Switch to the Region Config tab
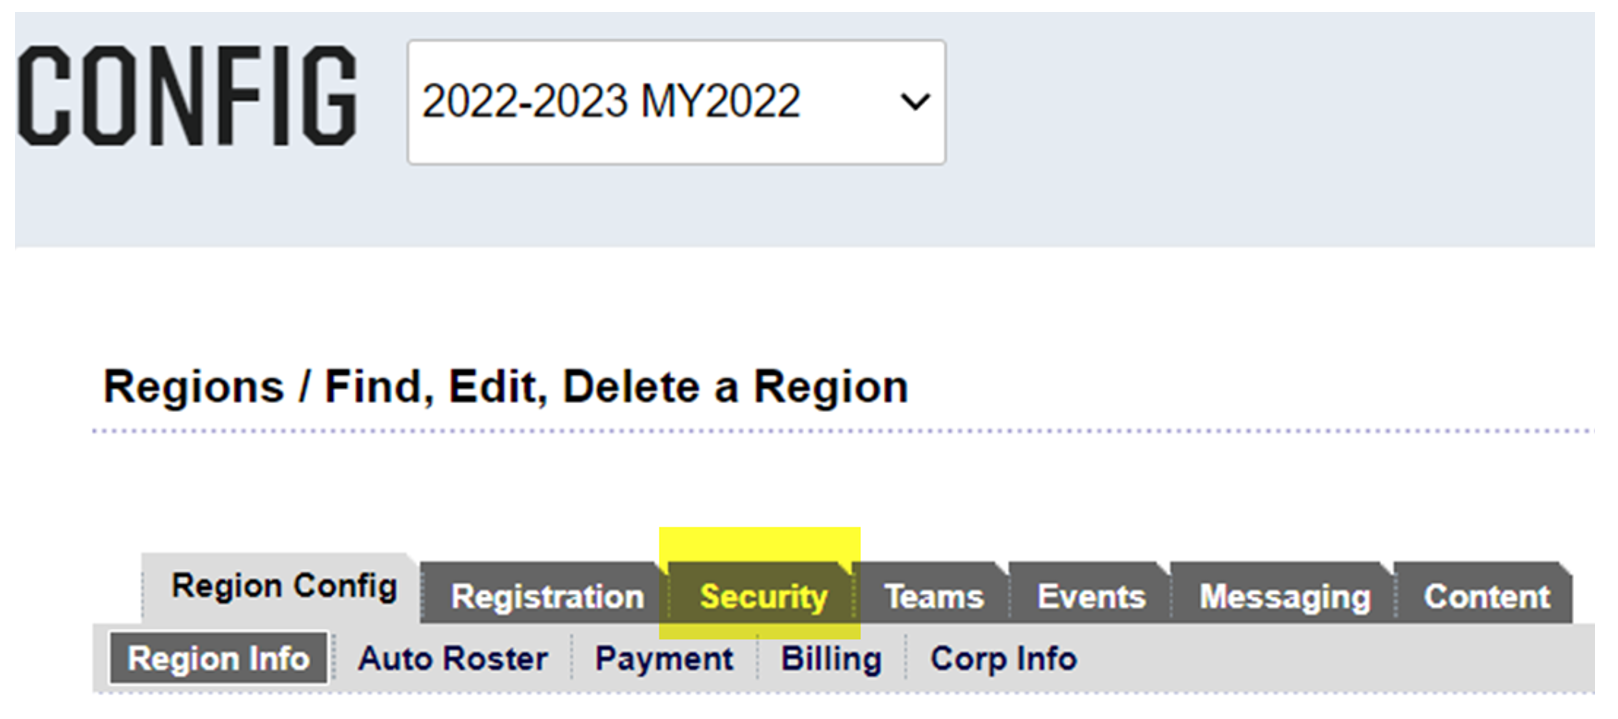This screenshot has height=719, width=1618. 284,586
